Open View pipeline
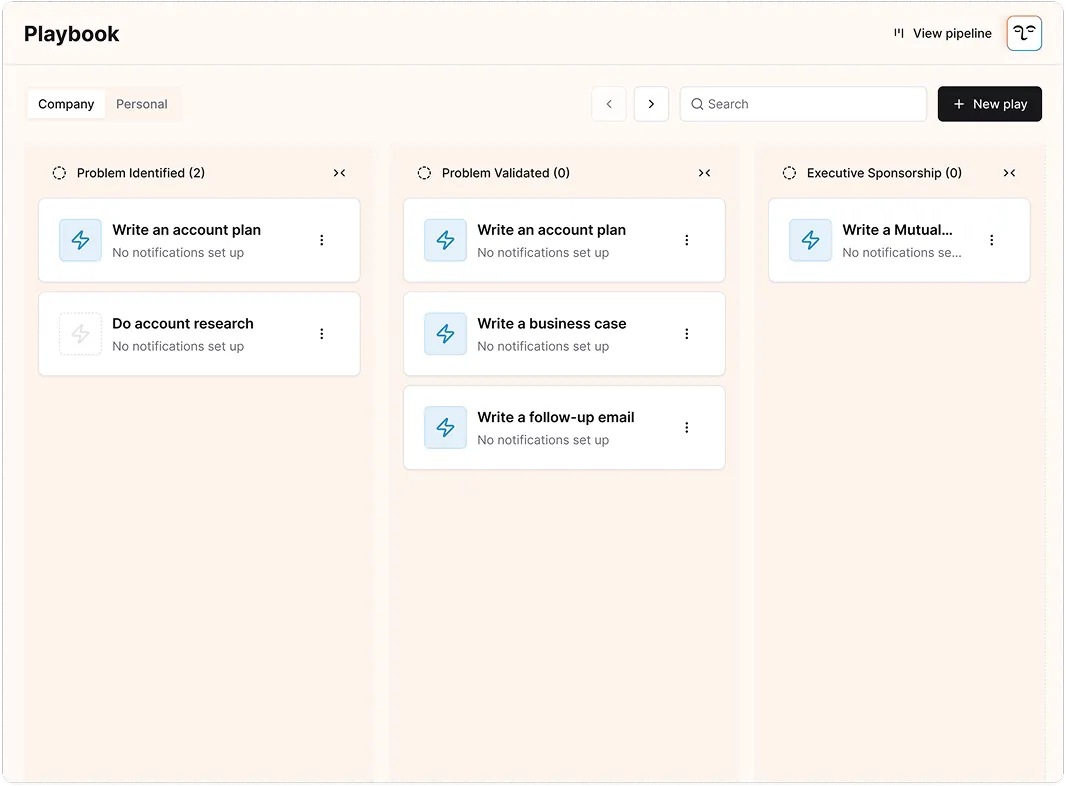This screenshot has width=1066, height=786. pyautogui.click(x=941, y=33)
